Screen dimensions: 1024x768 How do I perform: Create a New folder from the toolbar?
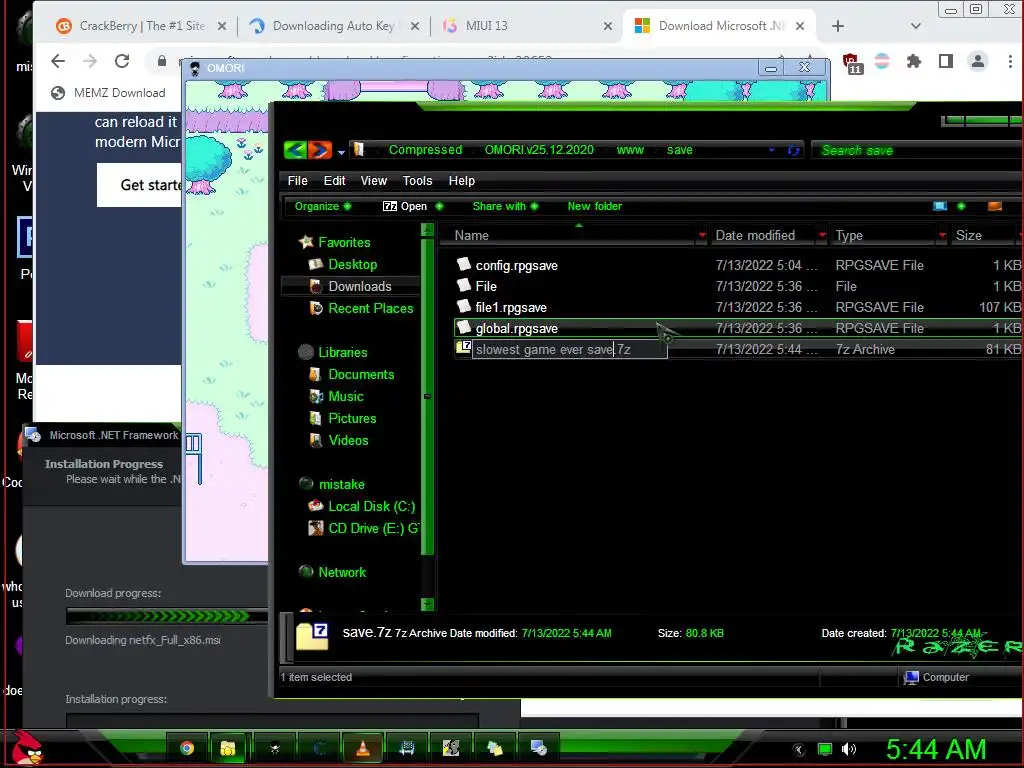click(x=594, y=206)
